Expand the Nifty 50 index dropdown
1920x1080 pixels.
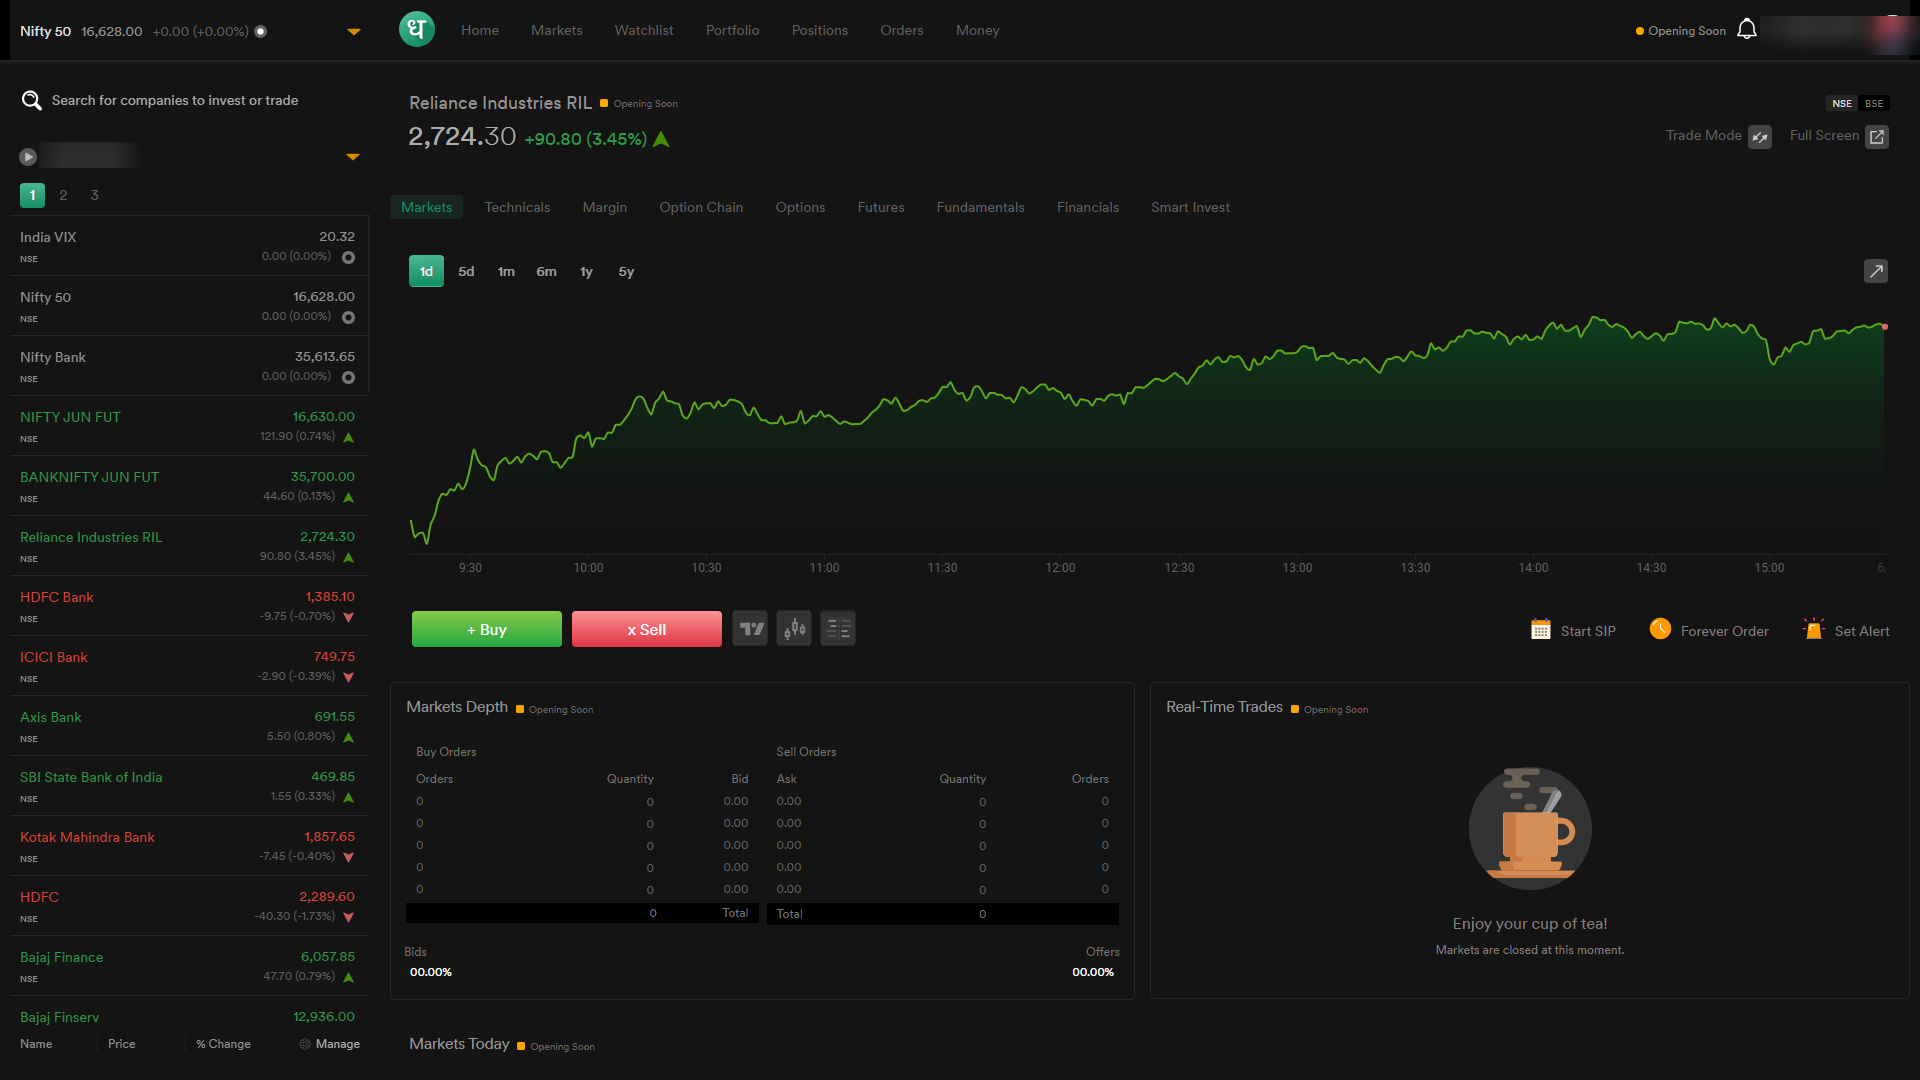[x=353, y=32]
